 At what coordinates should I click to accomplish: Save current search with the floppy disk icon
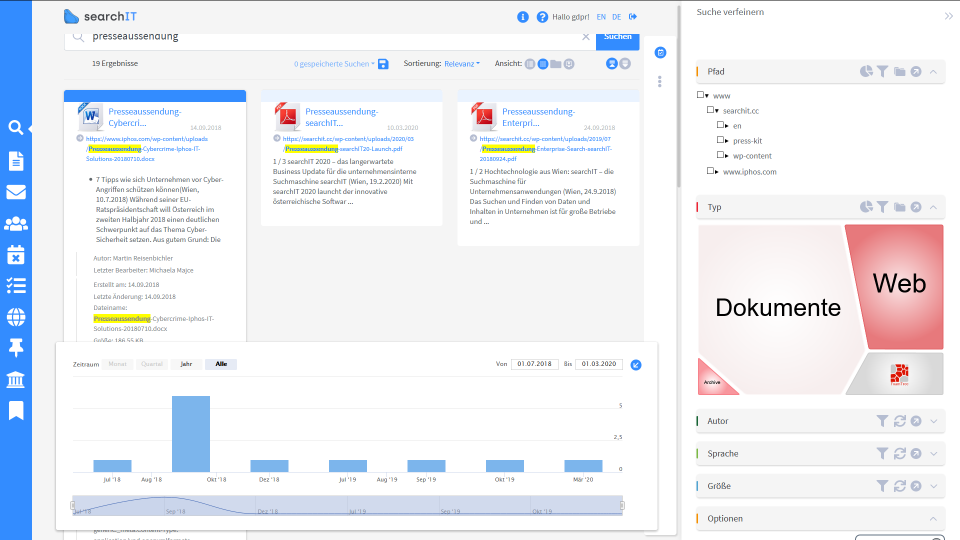tap(383, 64)
